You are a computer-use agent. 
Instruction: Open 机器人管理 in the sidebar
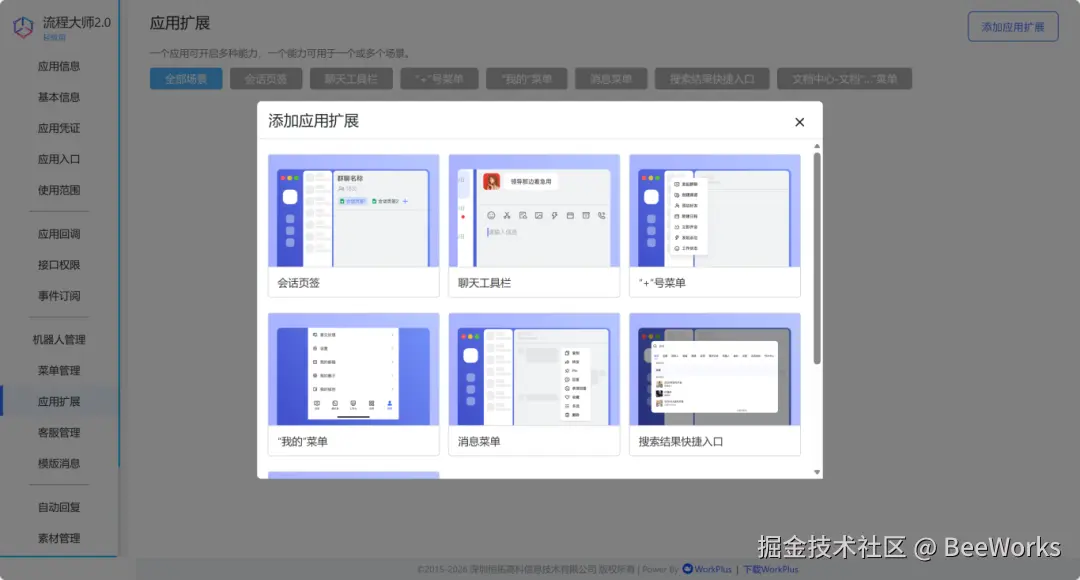pyautogui.click(x=62, y=339)
